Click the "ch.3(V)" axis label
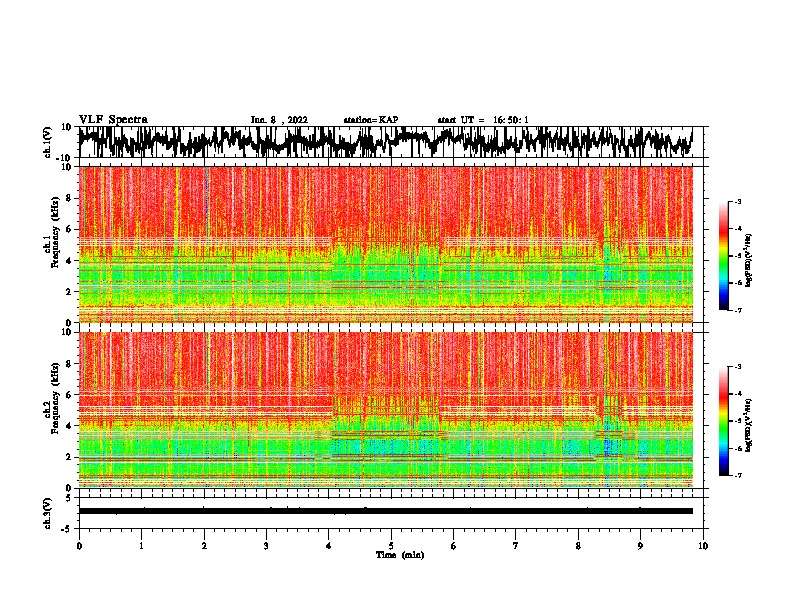This screenshot has width=792, height=612. [x=48, y=513]
